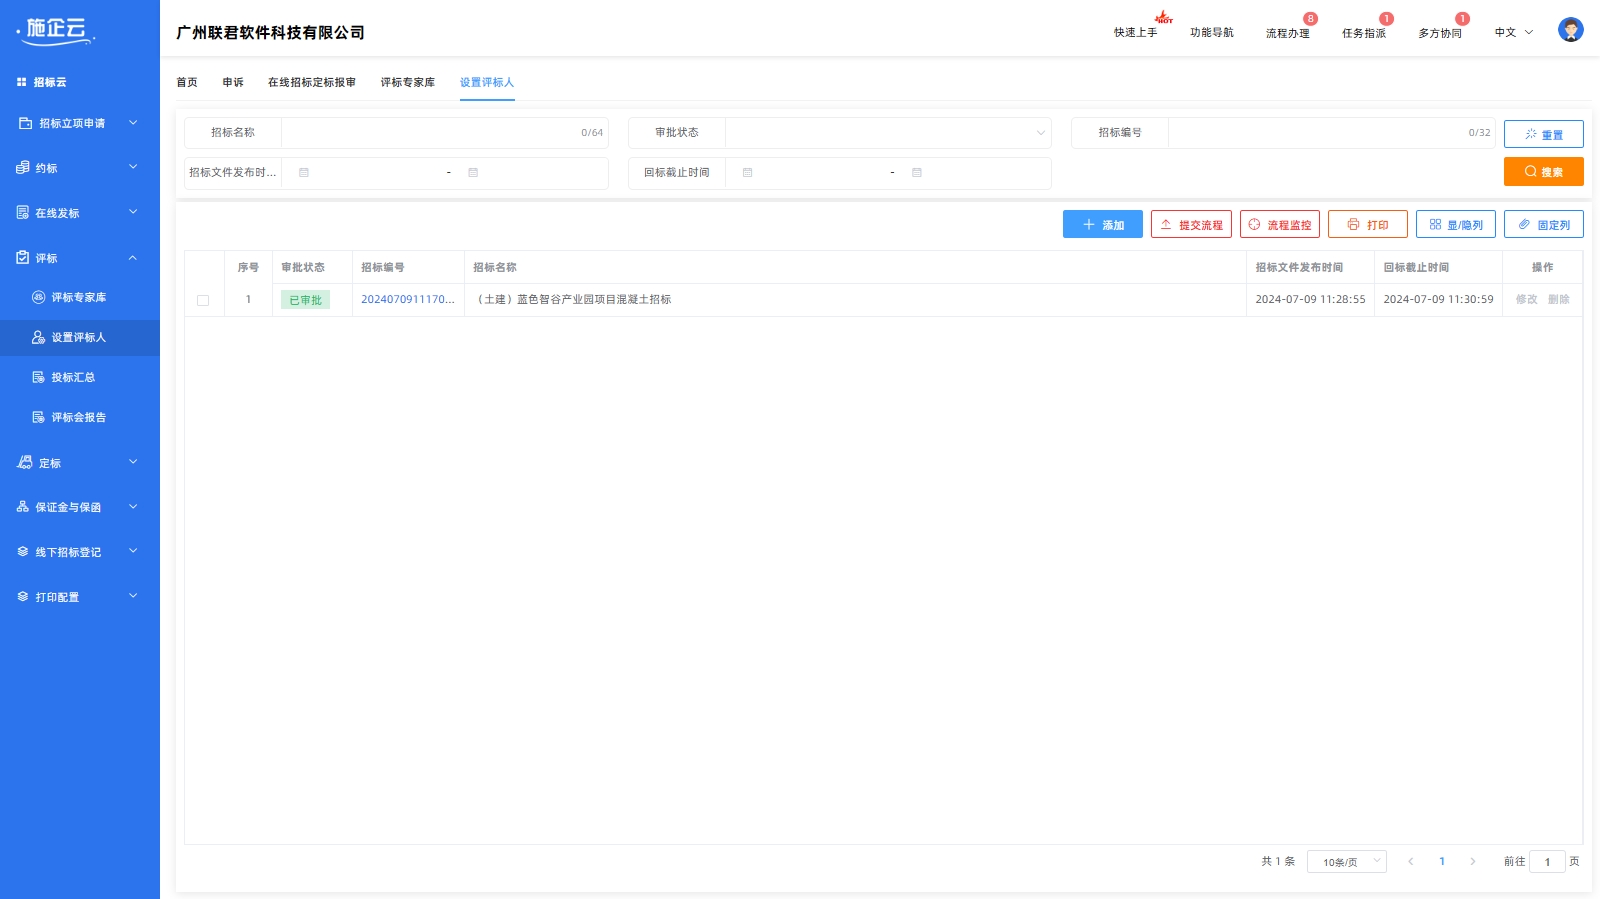Switch to the 首页 tab
This screenshot has height=899, width=1600.
pyautogui.click(x=187, y=82)
